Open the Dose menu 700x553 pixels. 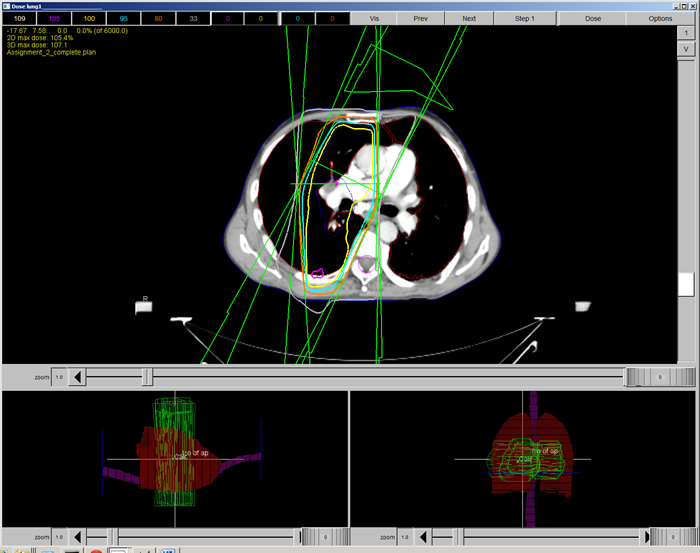593,19
